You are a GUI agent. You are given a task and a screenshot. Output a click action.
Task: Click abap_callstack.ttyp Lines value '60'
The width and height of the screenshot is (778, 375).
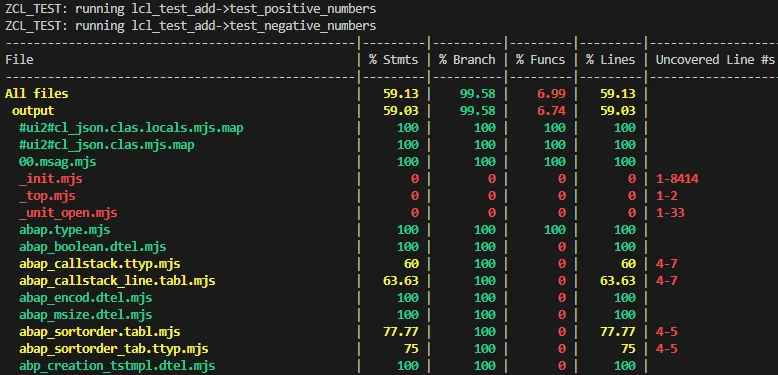(628, 264)
